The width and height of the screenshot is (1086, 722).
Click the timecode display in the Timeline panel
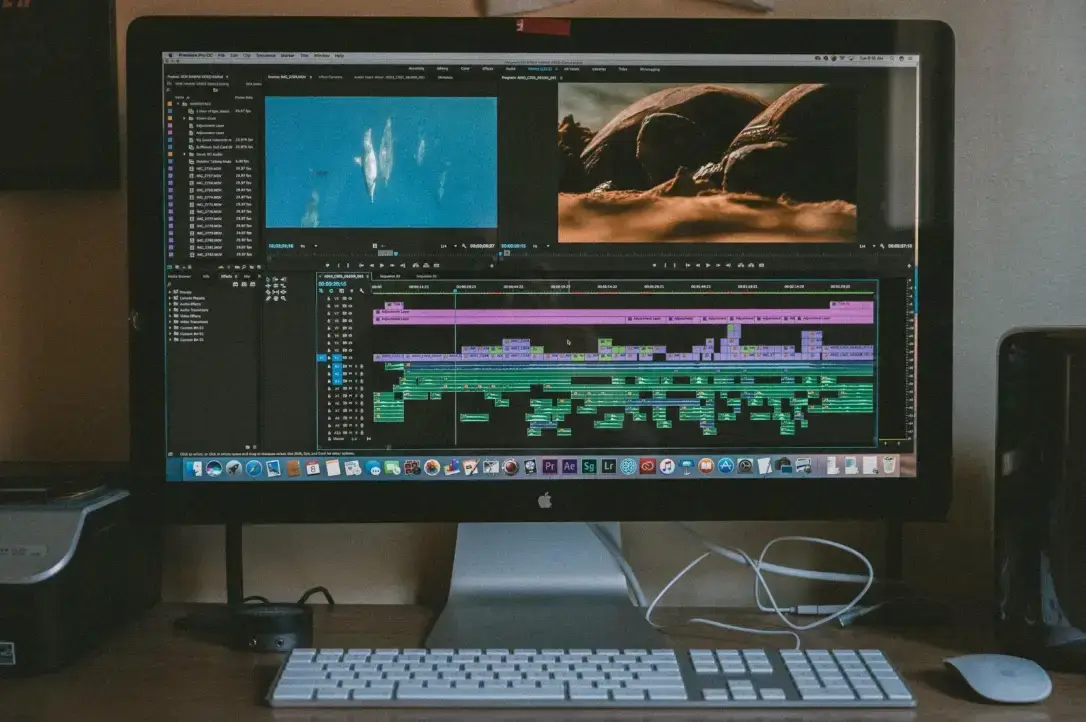tap(332, 284)
